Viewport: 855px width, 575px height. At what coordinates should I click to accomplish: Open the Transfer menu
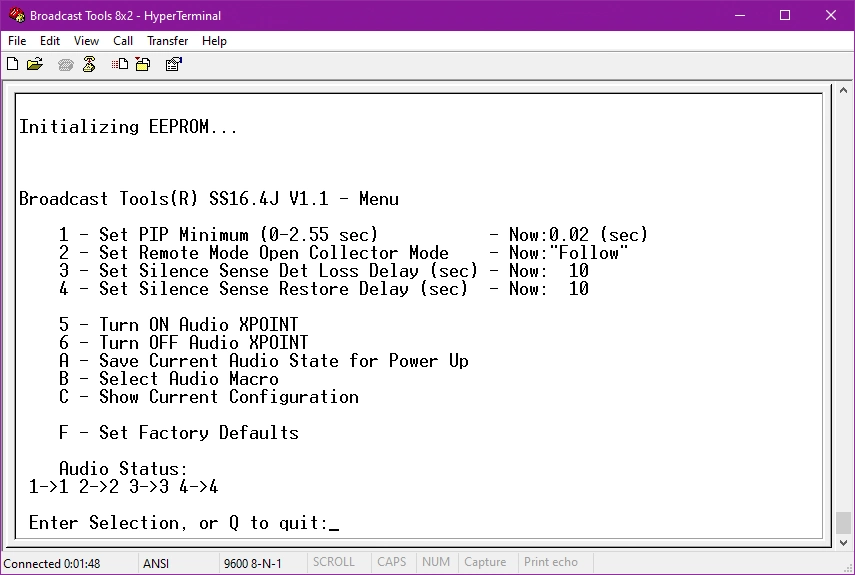[x=167, y=41]
